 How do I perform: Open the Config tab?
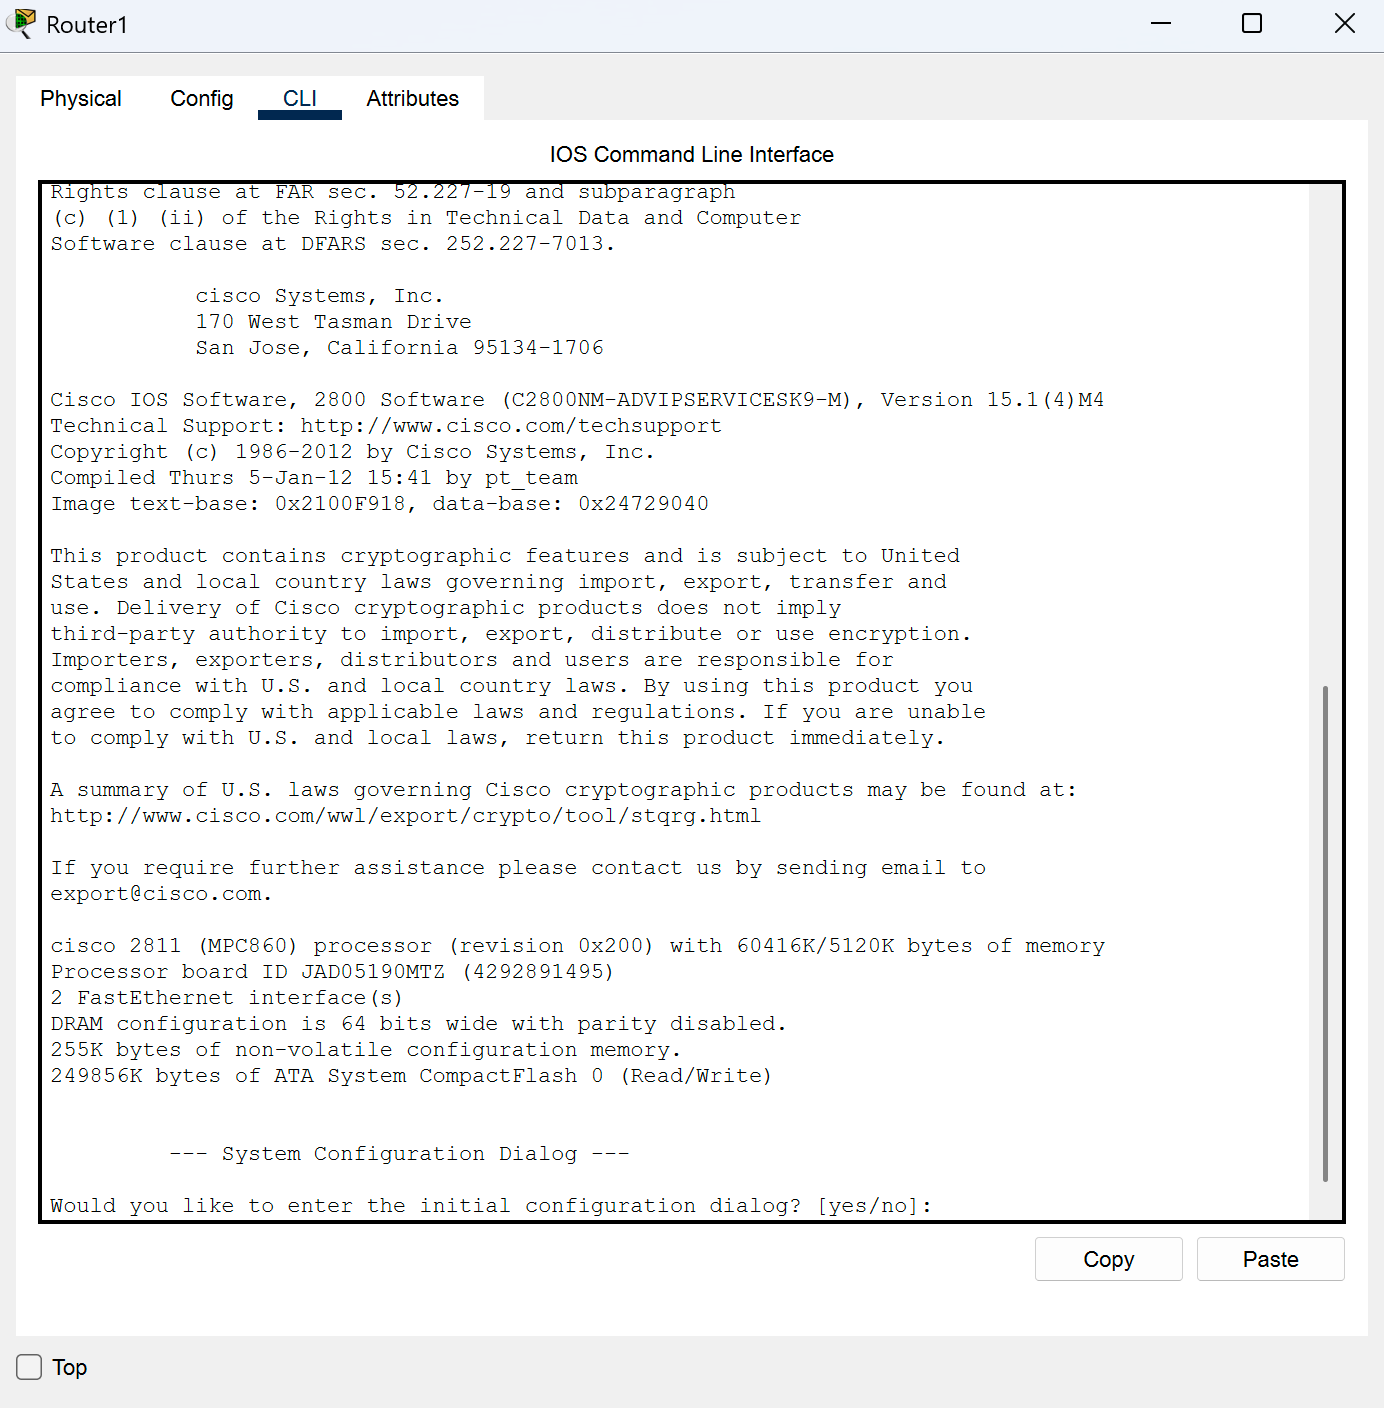[202, 98]
